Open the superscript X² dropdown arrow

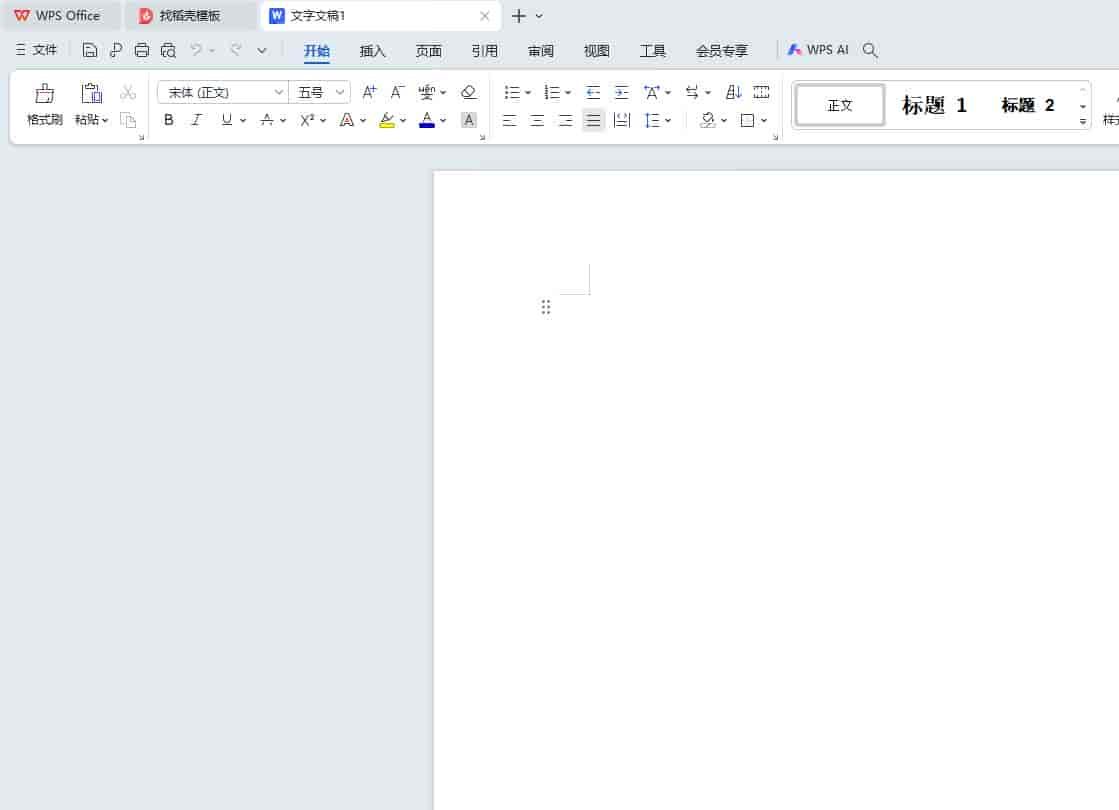(x=323, y=120)
